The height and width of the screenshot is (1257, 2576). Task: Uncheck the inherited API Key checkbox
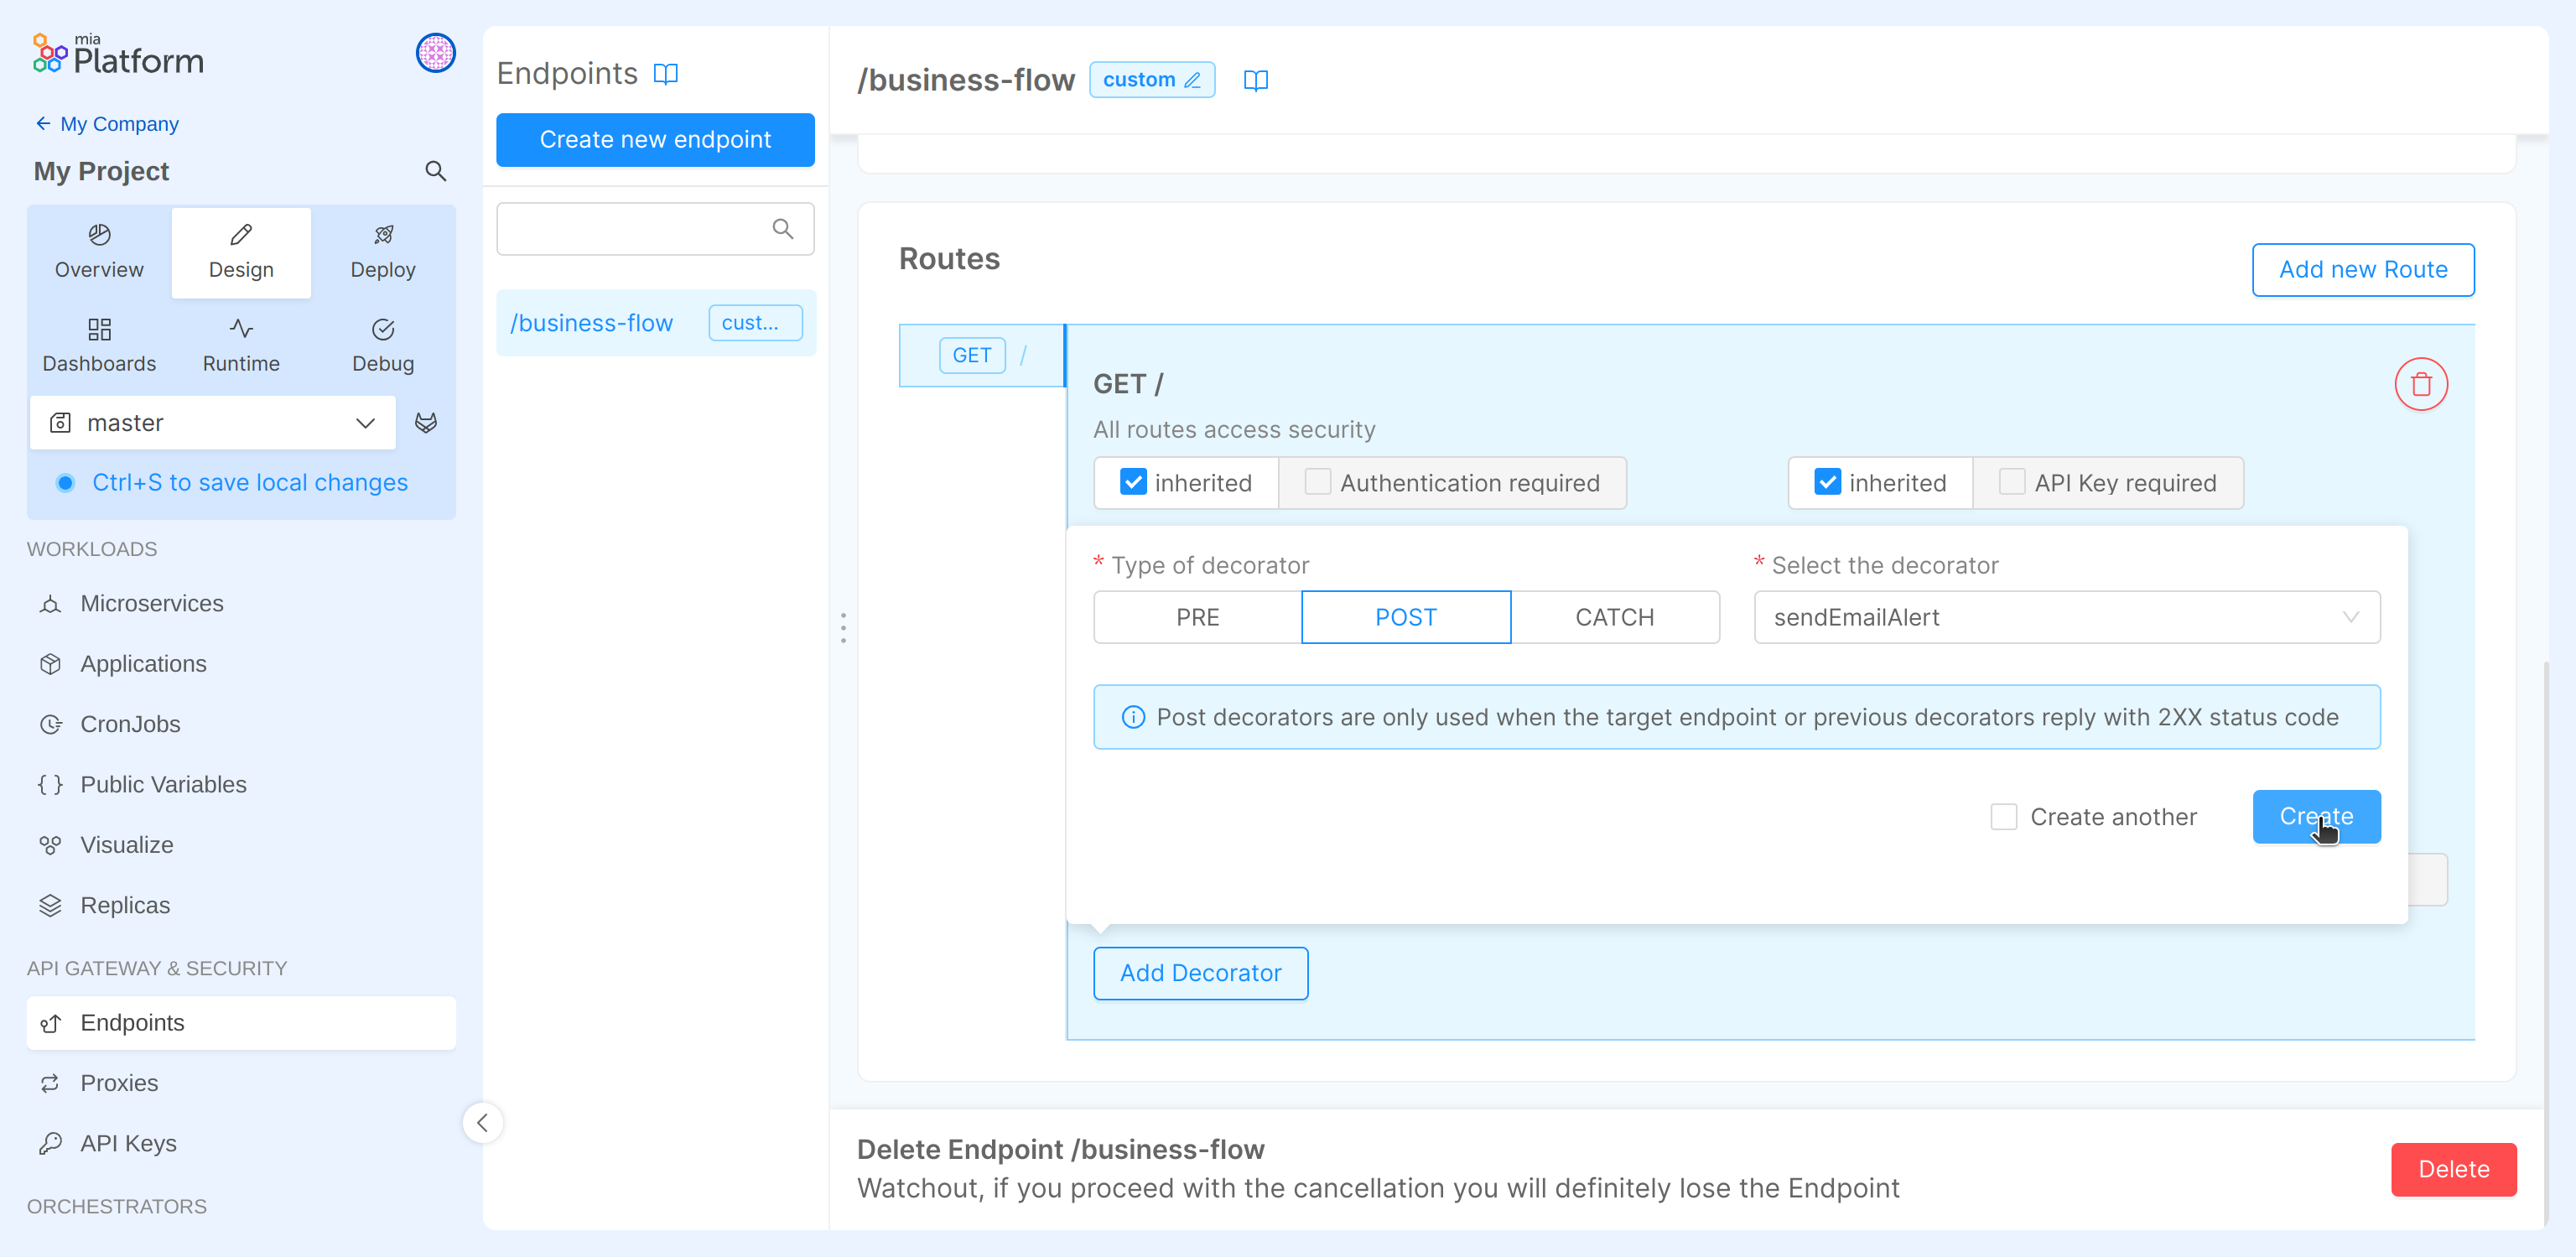[x=1829, y=482]
